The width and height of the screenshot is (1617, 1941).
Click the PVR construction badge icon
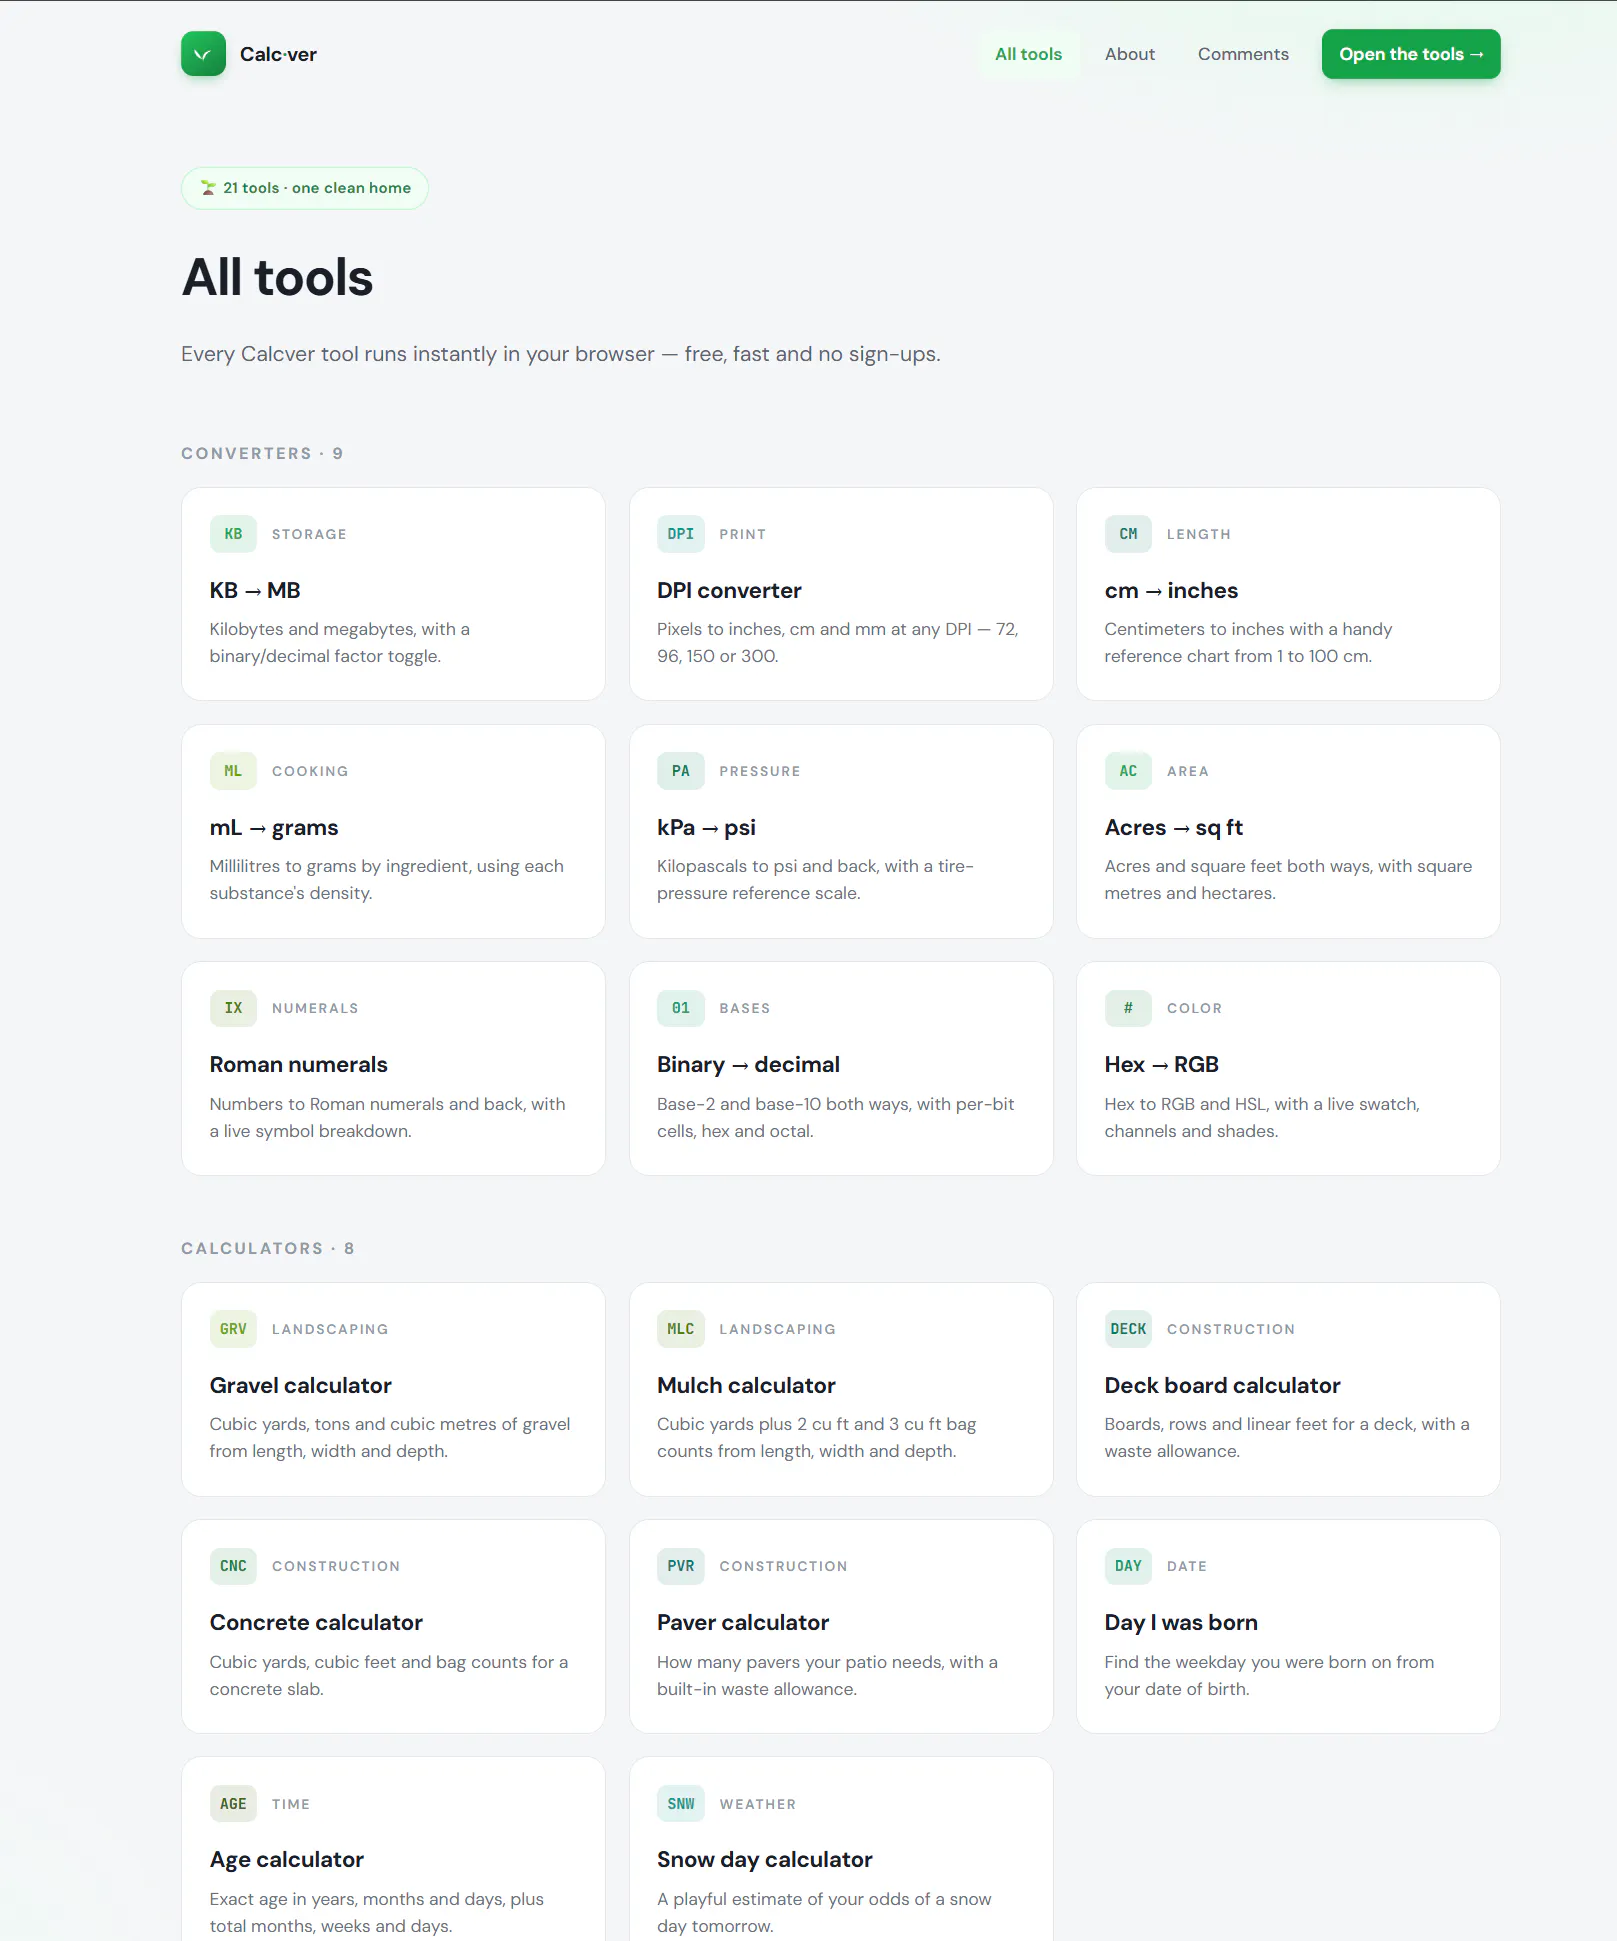pyautogui.click(x=681, y=1566)
